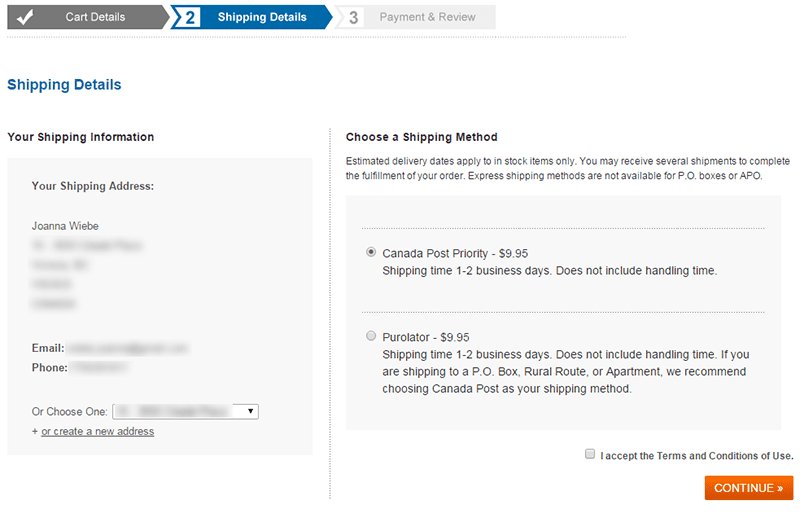The height and width of the screenshot is (518, 800).
Task: Click the step 2 number icon
Action: [x=190, y=17]
